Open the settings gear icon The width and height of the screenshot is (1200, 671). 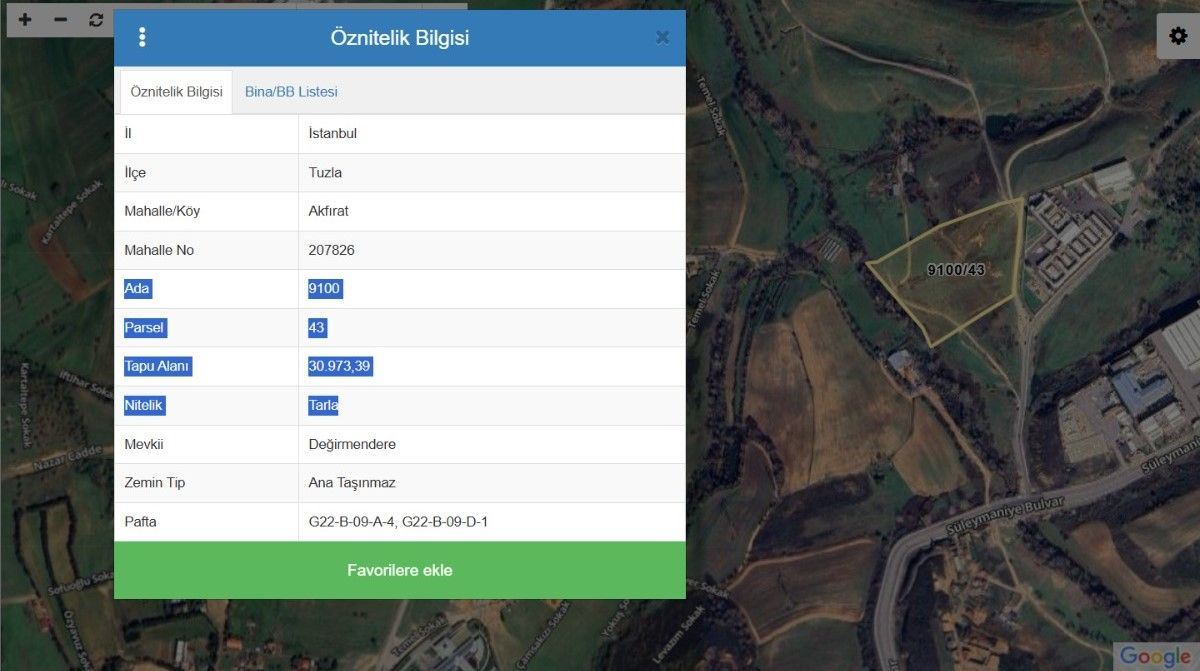pos(1178,37)
